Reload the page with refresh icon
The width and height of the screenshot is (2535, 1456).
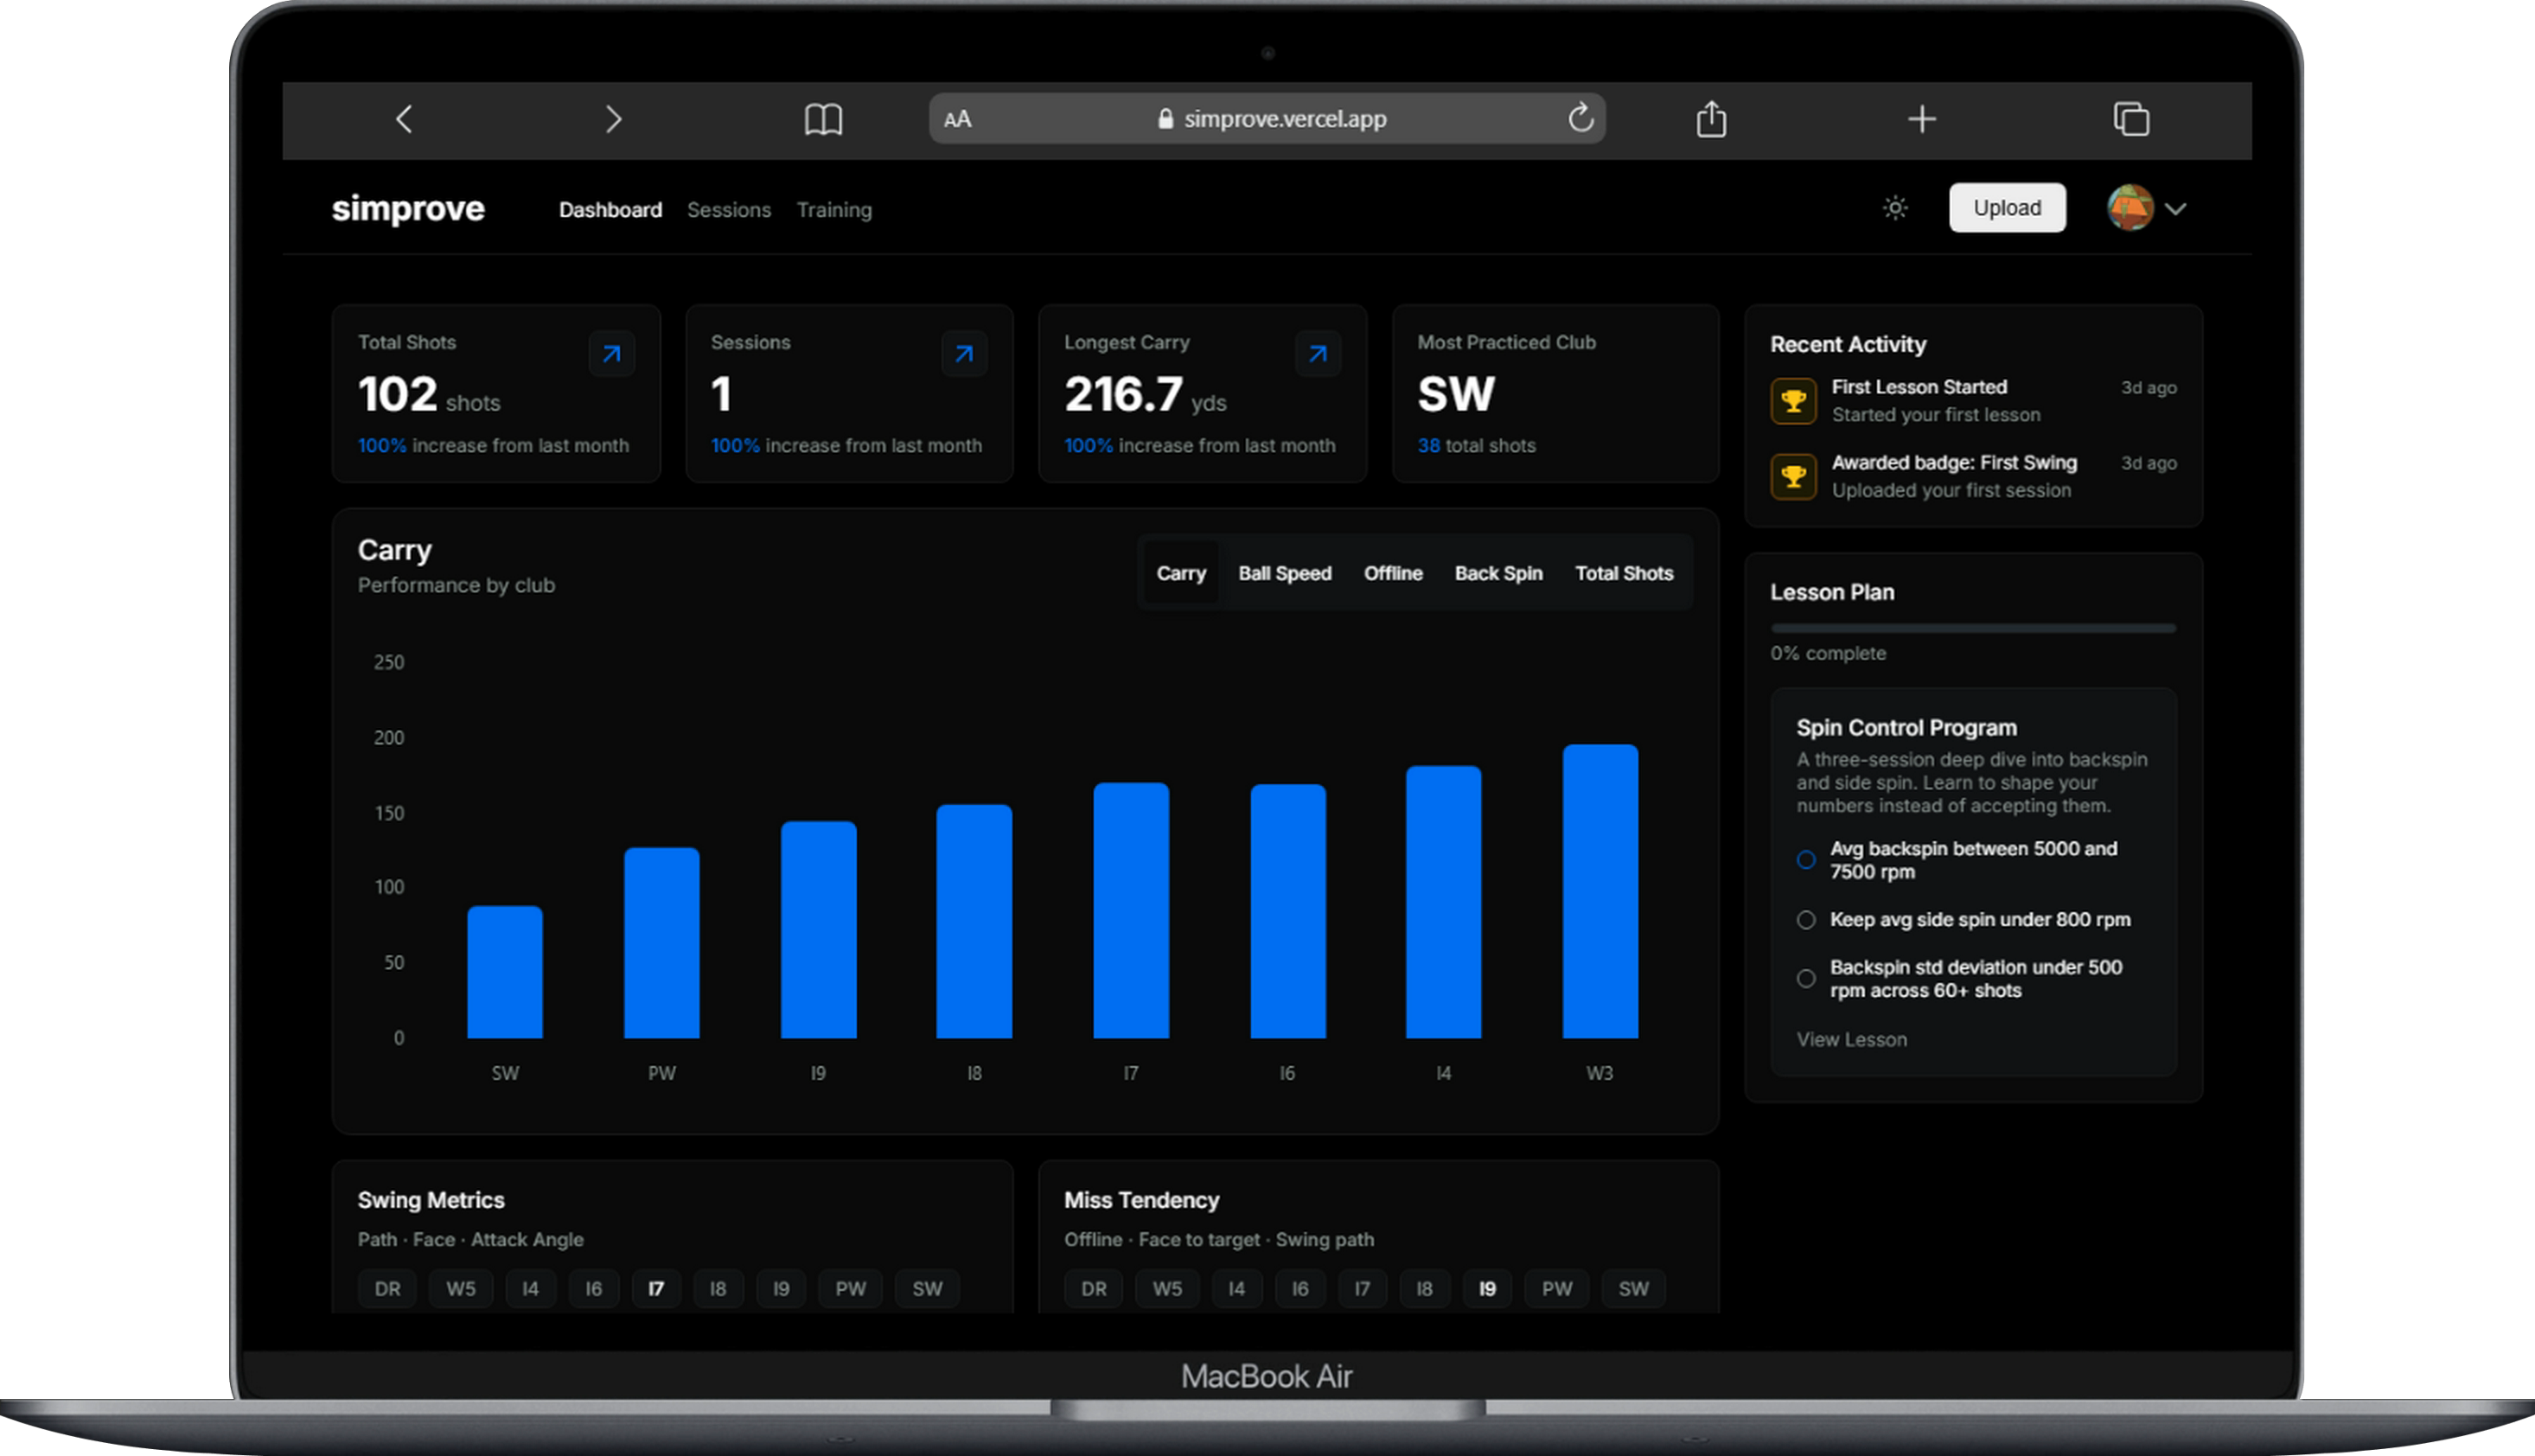(x=1580, y=118)
